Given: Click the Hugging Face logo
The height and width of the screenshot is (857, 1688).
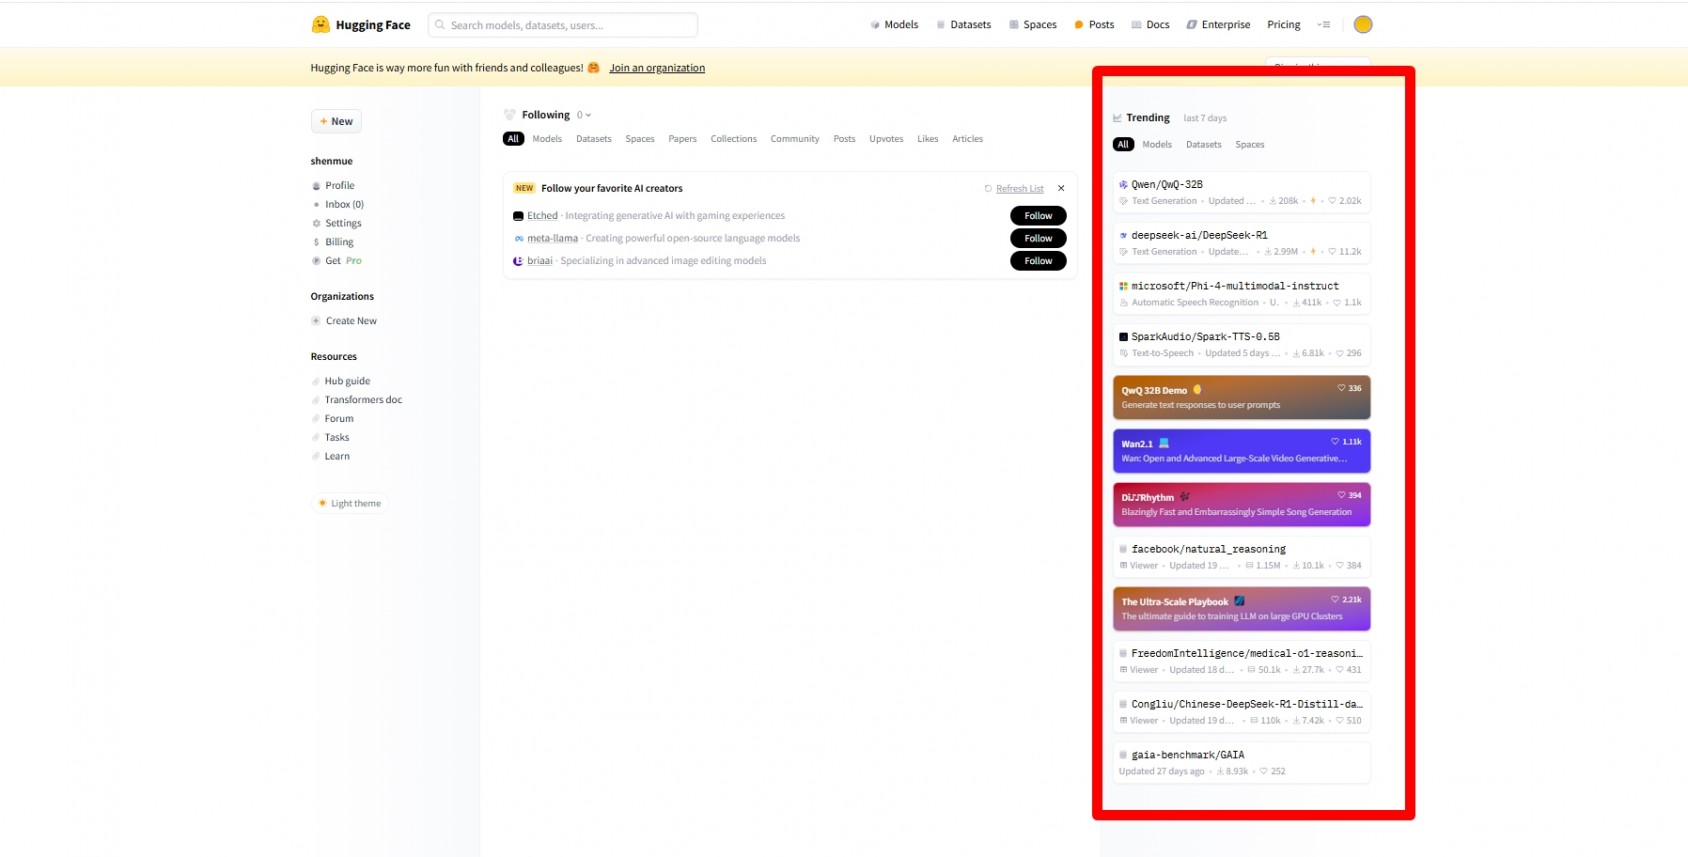Looking at the screenshot, I should [x=361, y=25].
